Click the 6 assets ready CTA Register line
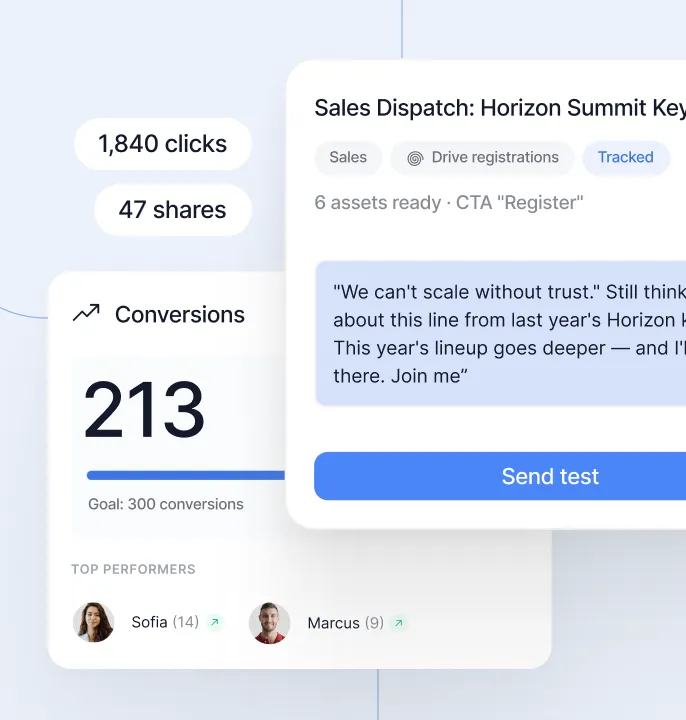 tap(449, 202)
